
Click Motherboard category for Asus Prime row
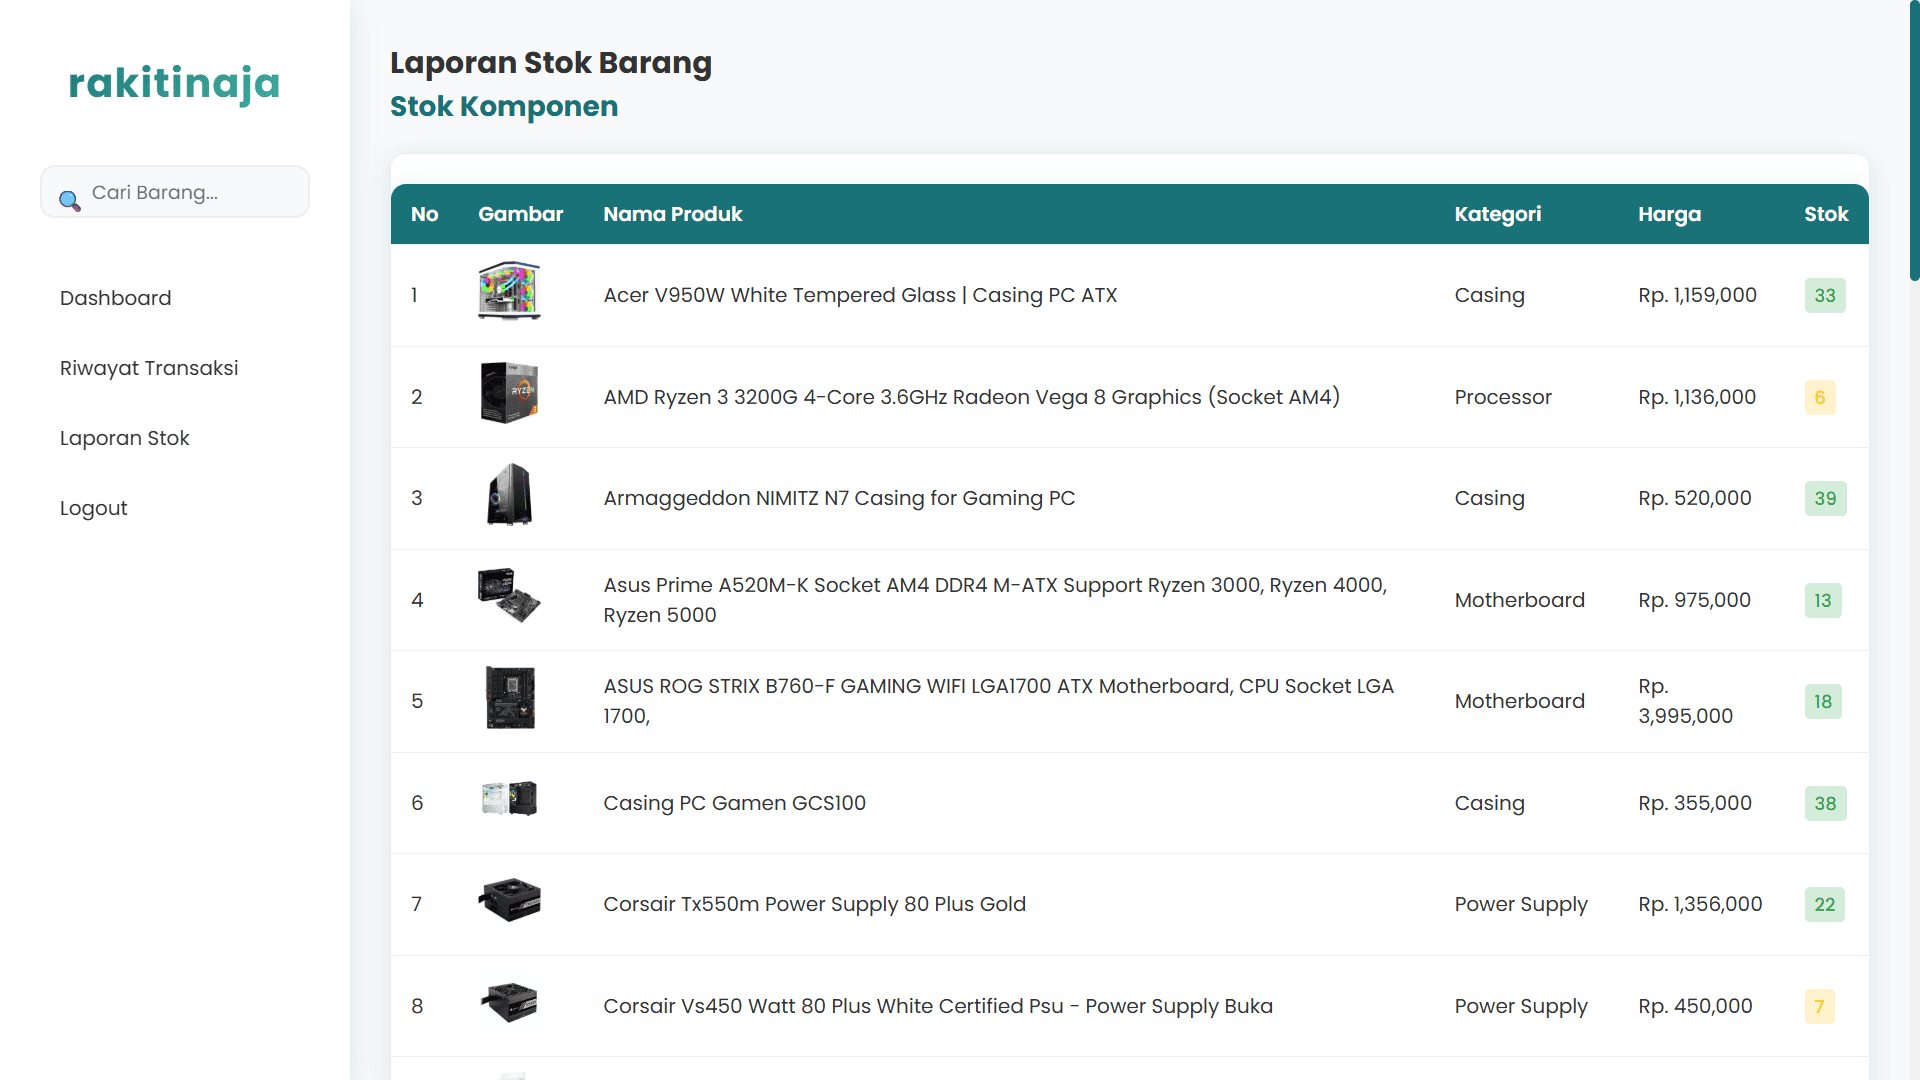pyautogui.click(x=1520, y=600)
